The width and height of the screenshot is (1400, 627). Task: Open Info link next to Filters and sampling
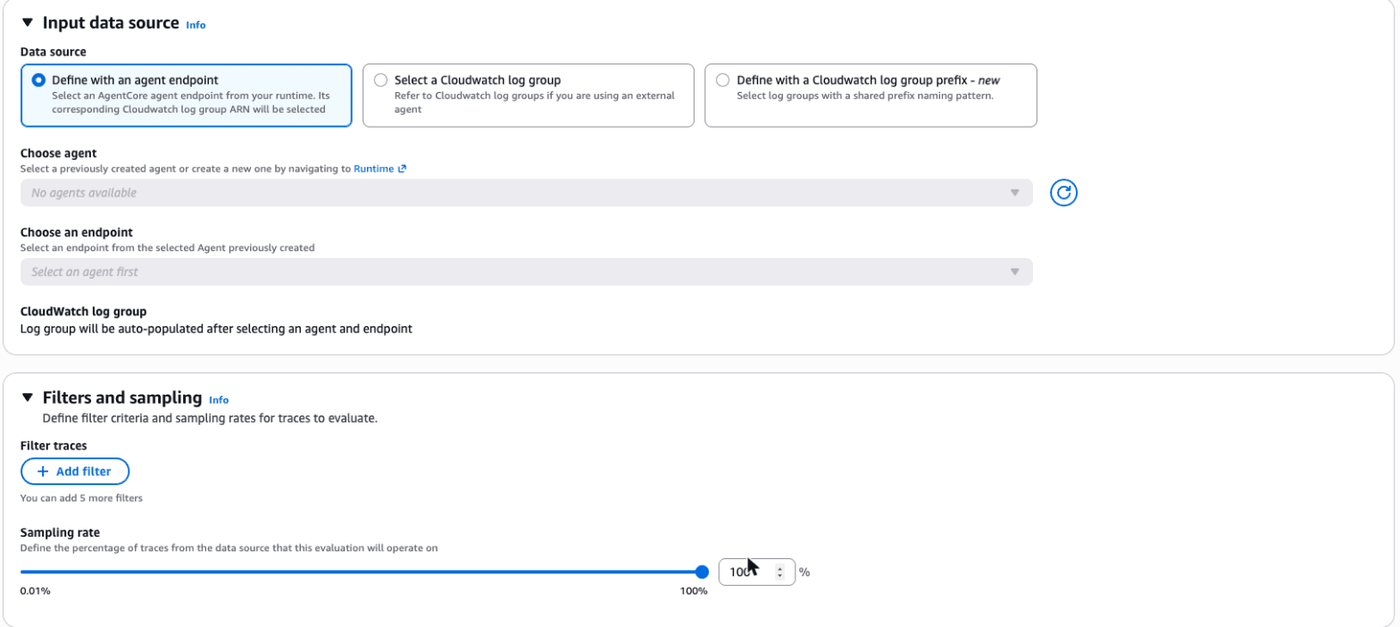[219, 400]
